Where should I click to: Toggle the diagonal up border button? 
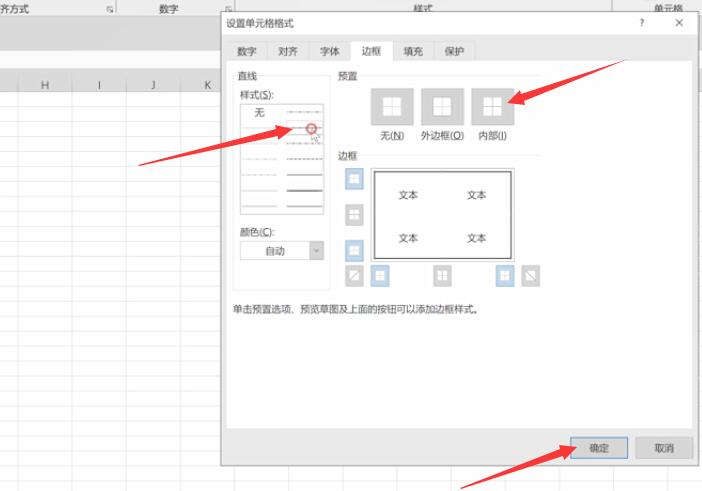354,276
